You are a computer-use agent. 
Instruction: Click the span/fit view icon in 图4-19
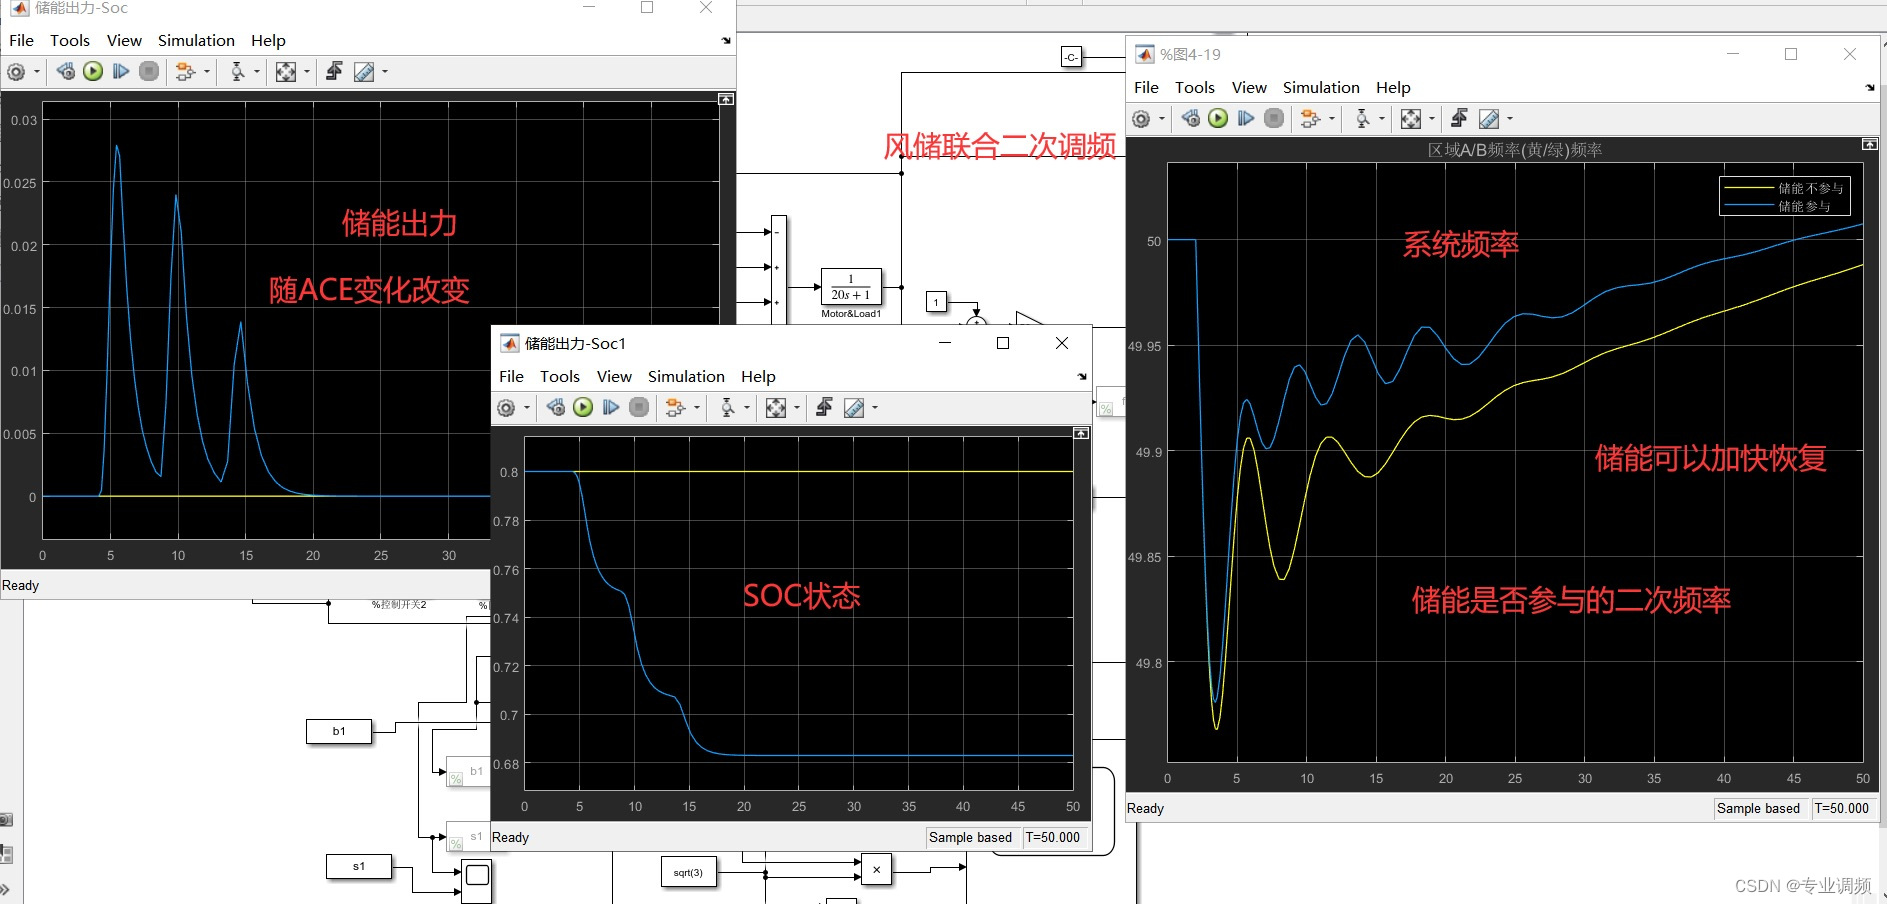tap(1413, 118)
